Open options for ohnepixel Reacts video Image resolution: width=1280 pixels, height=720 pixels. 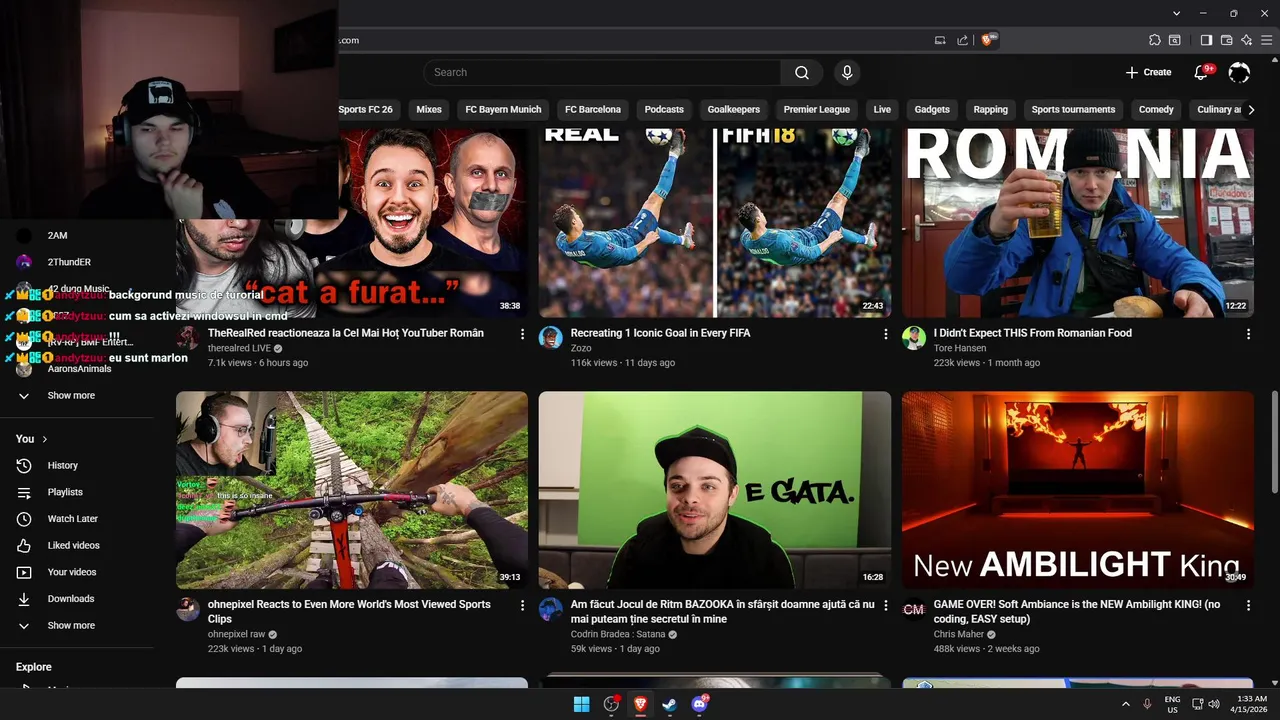click(522, 605)
